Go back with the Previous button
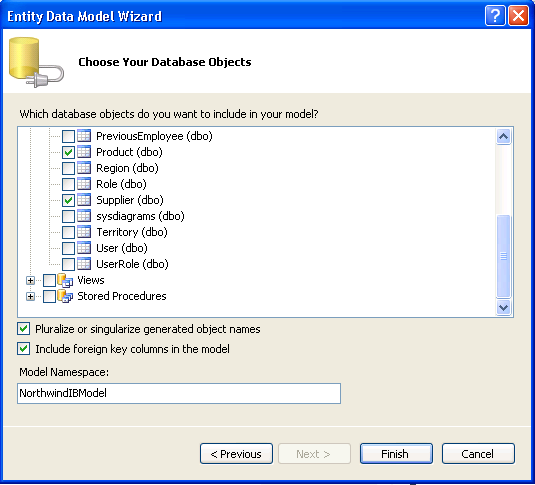The image size is (535, 485). pos(236,454)
